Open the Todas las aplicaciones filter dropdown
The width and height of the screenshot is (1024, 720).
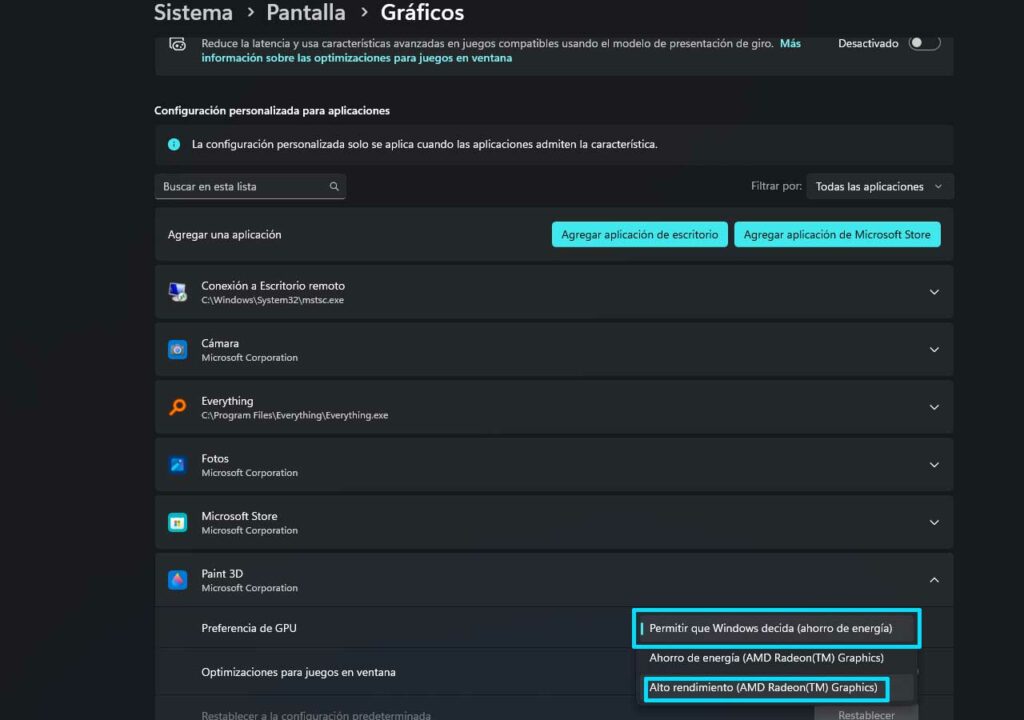tap(880, 186)
